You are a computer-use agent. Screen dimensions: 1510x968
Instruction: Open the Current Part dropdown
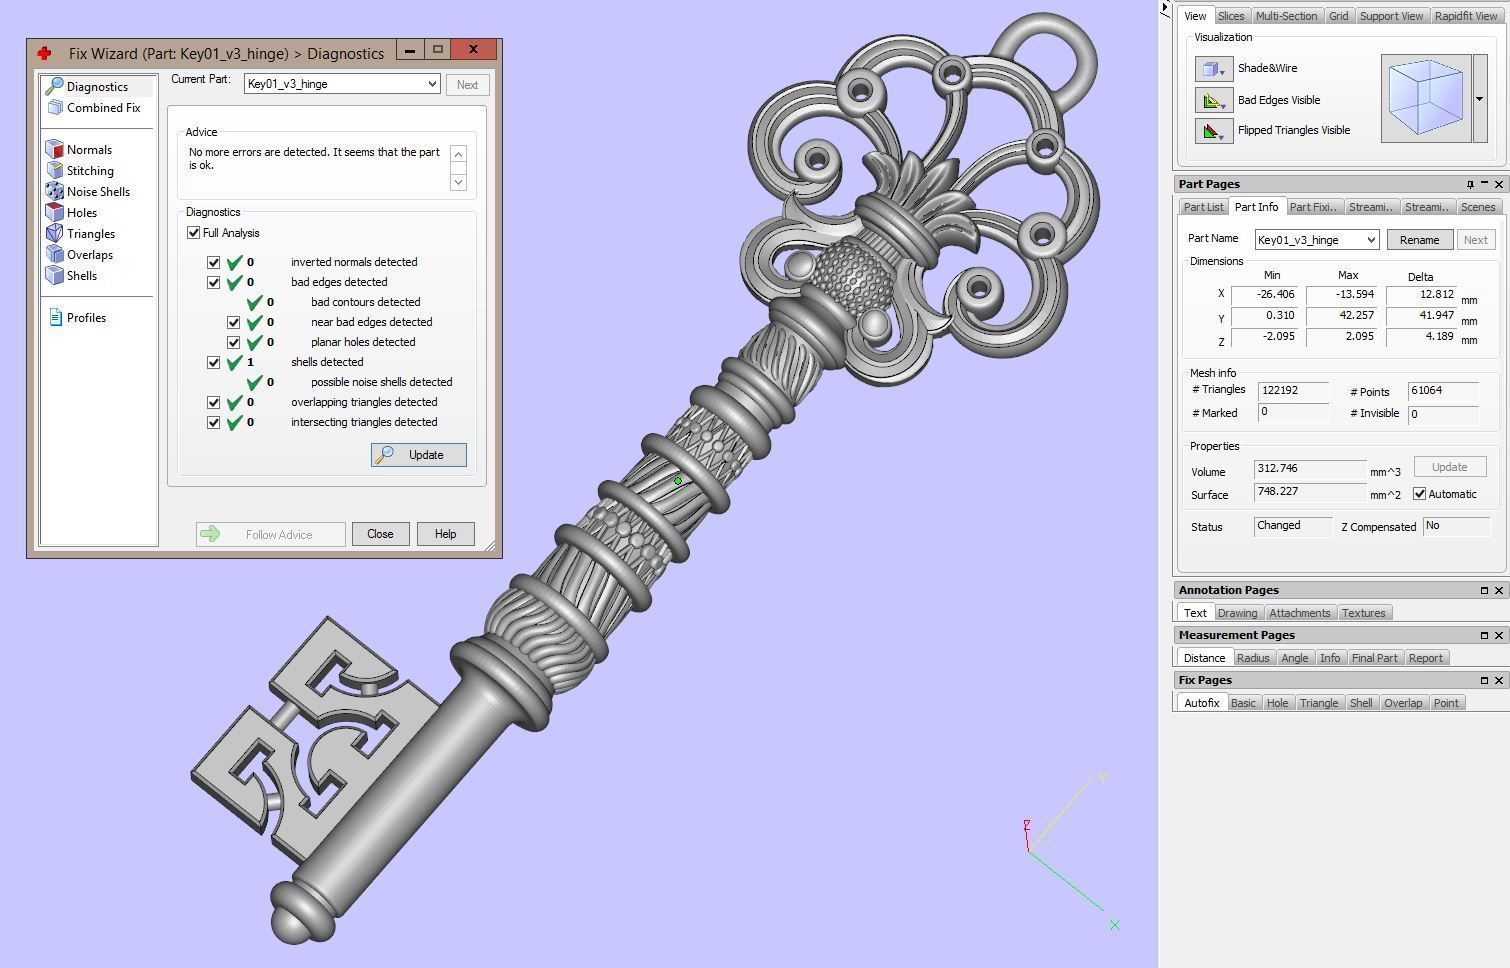click(432, 84)
